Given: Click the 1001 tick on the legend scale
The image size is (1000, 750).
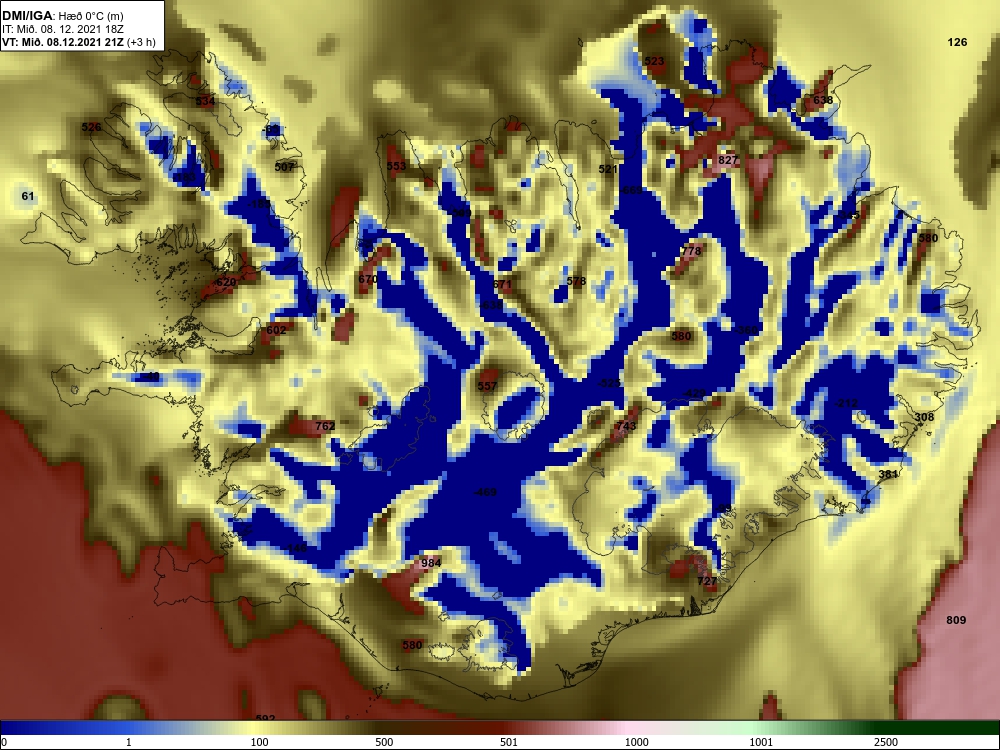Looking at the screenshot, I should [761, 742].
